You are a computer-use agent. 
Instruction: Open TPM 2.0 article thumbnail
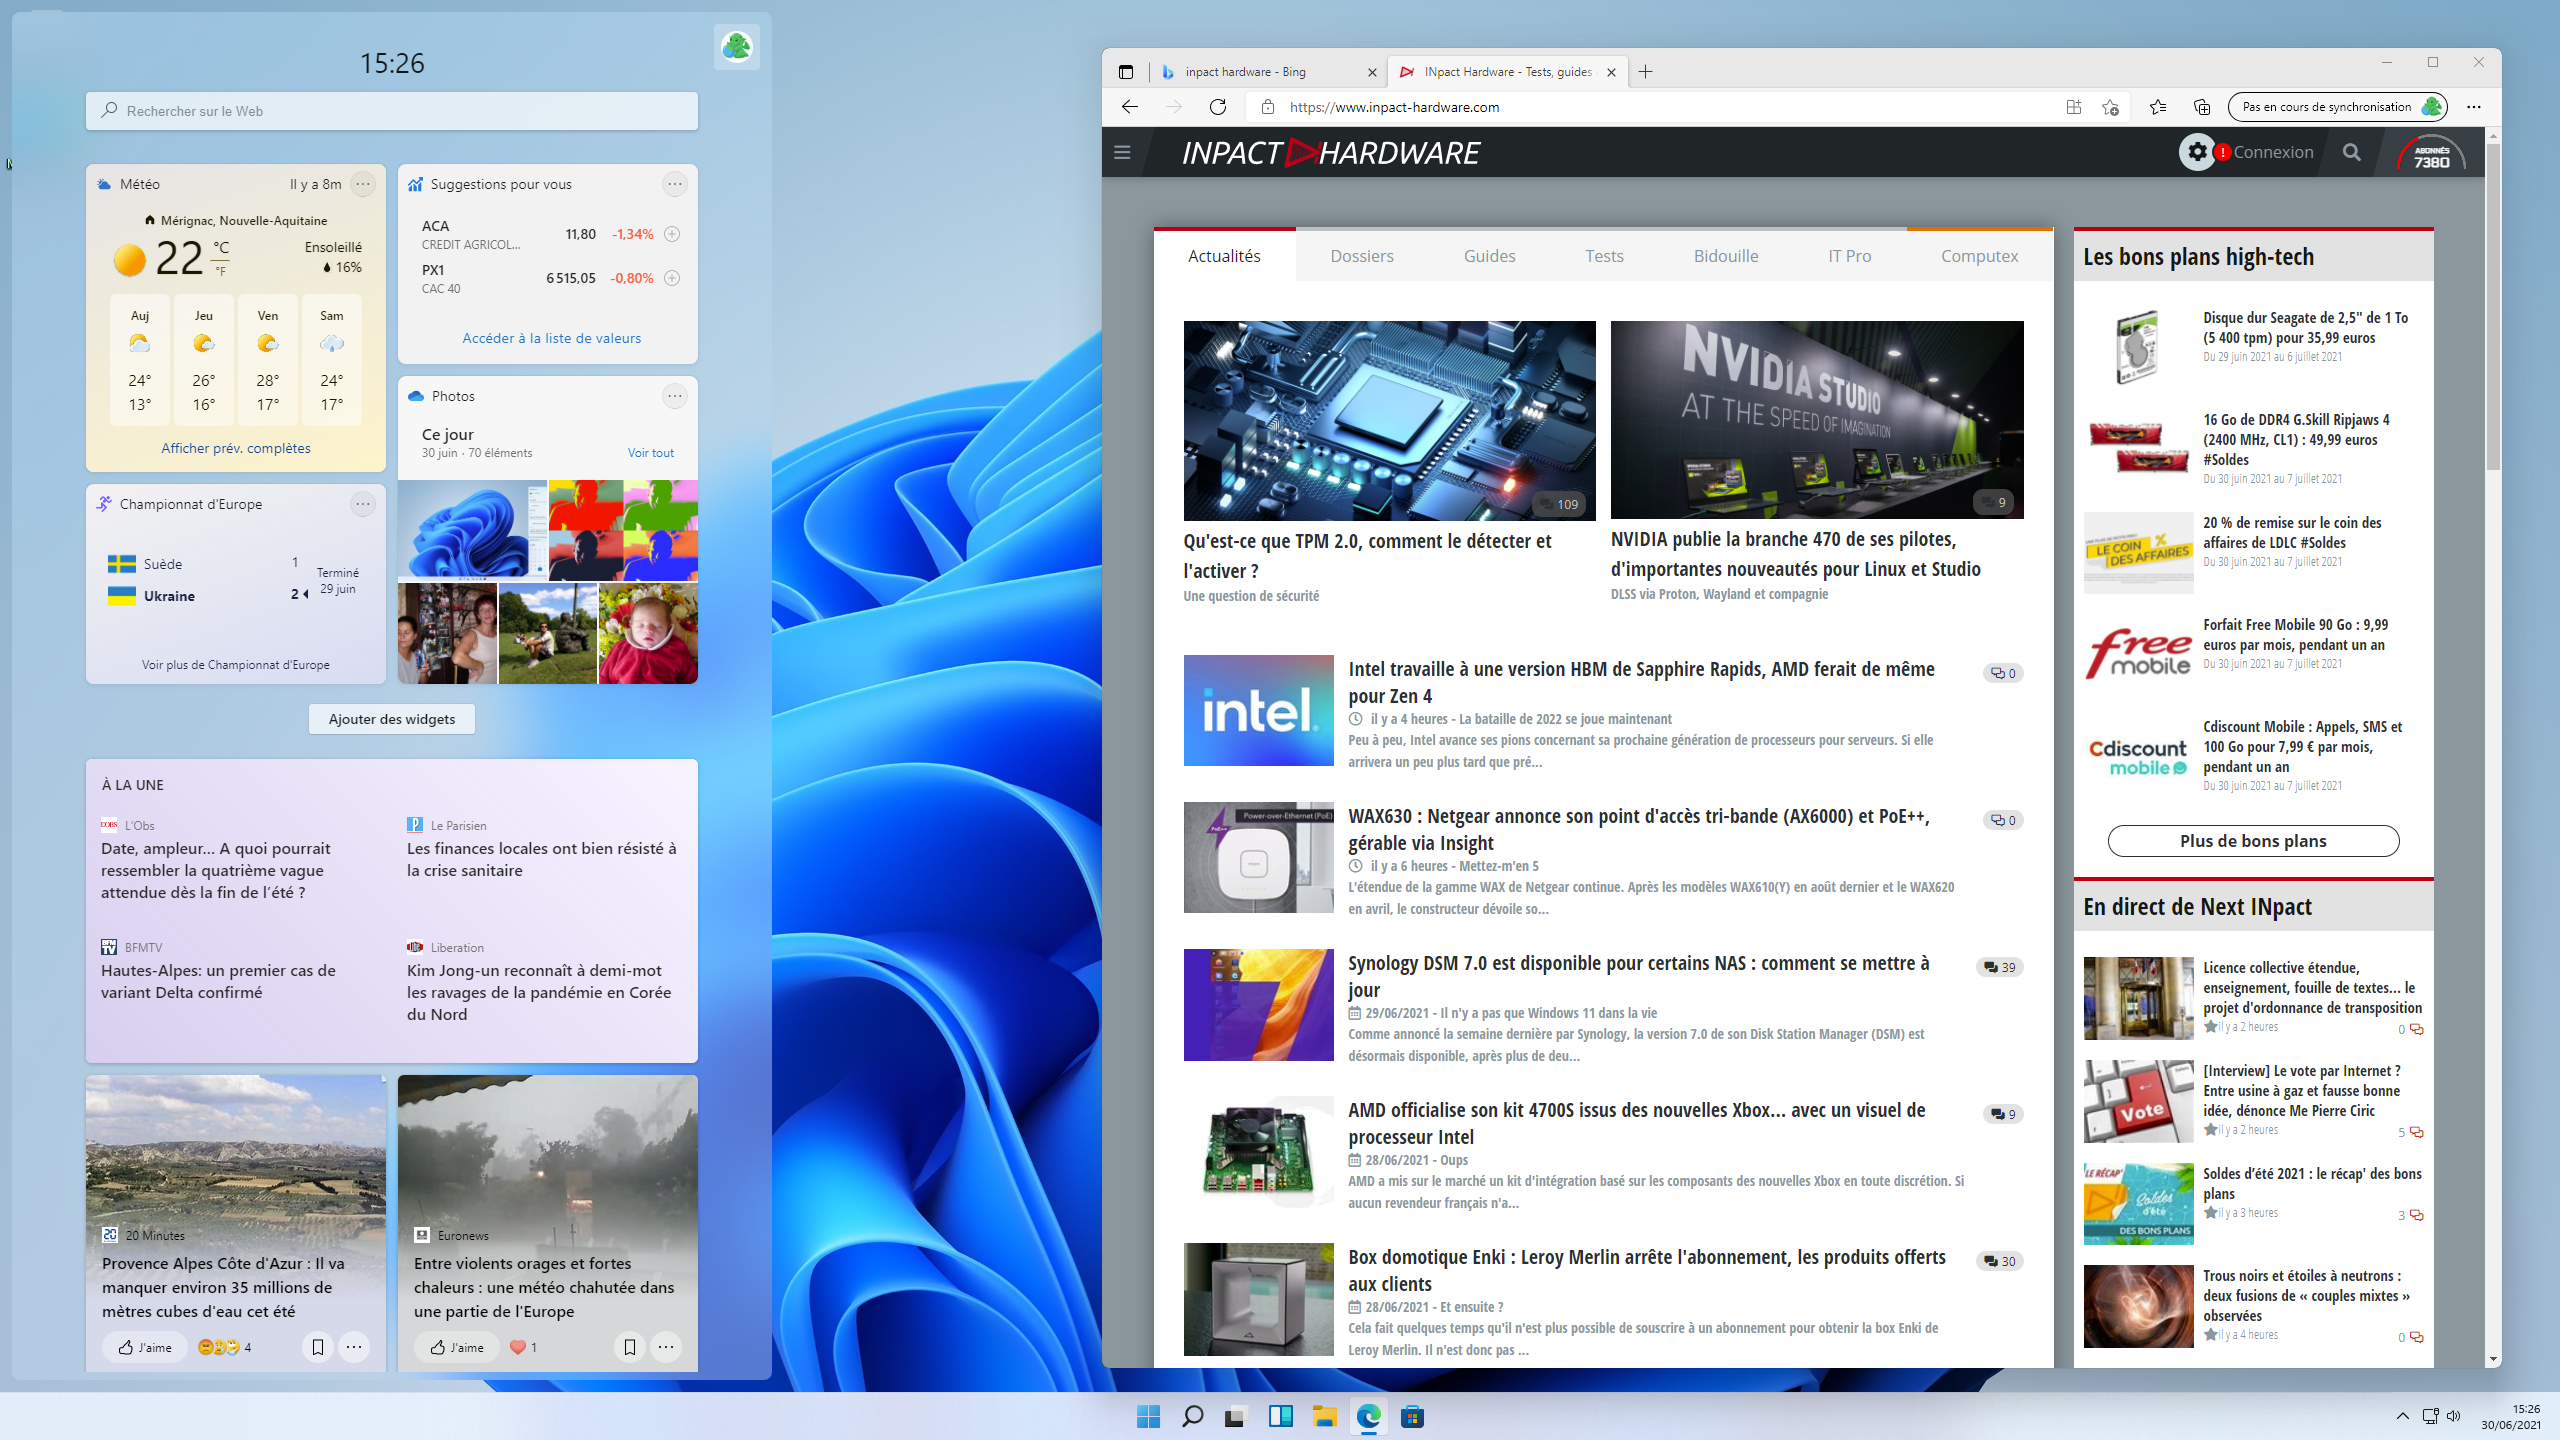[1389, 420]
